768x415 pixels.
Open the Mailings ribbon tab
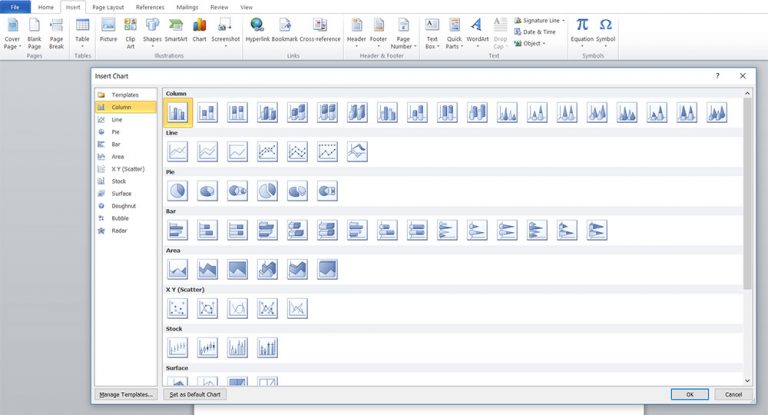[x=187, y=7]
